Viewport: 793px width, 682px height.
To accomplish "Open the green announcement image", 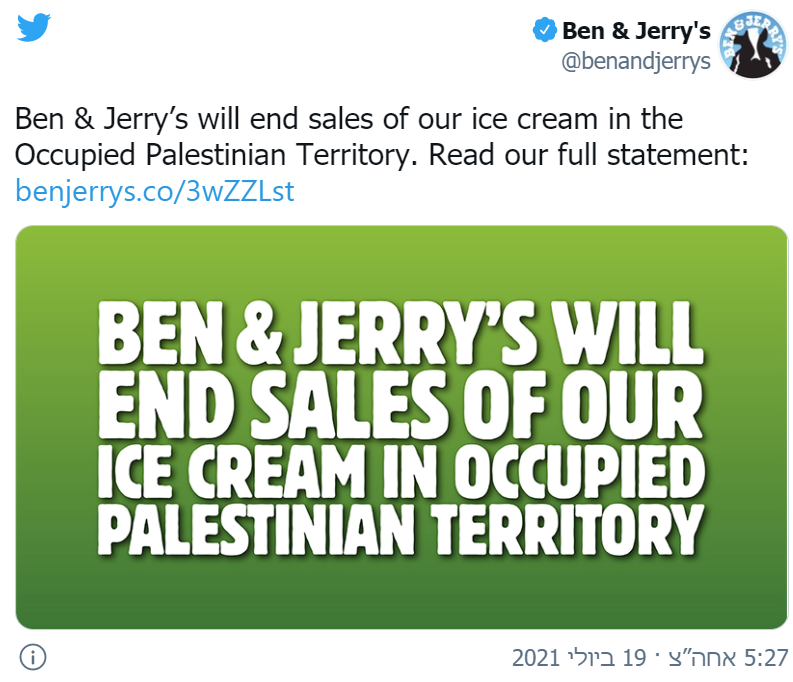I will (402, 427).
